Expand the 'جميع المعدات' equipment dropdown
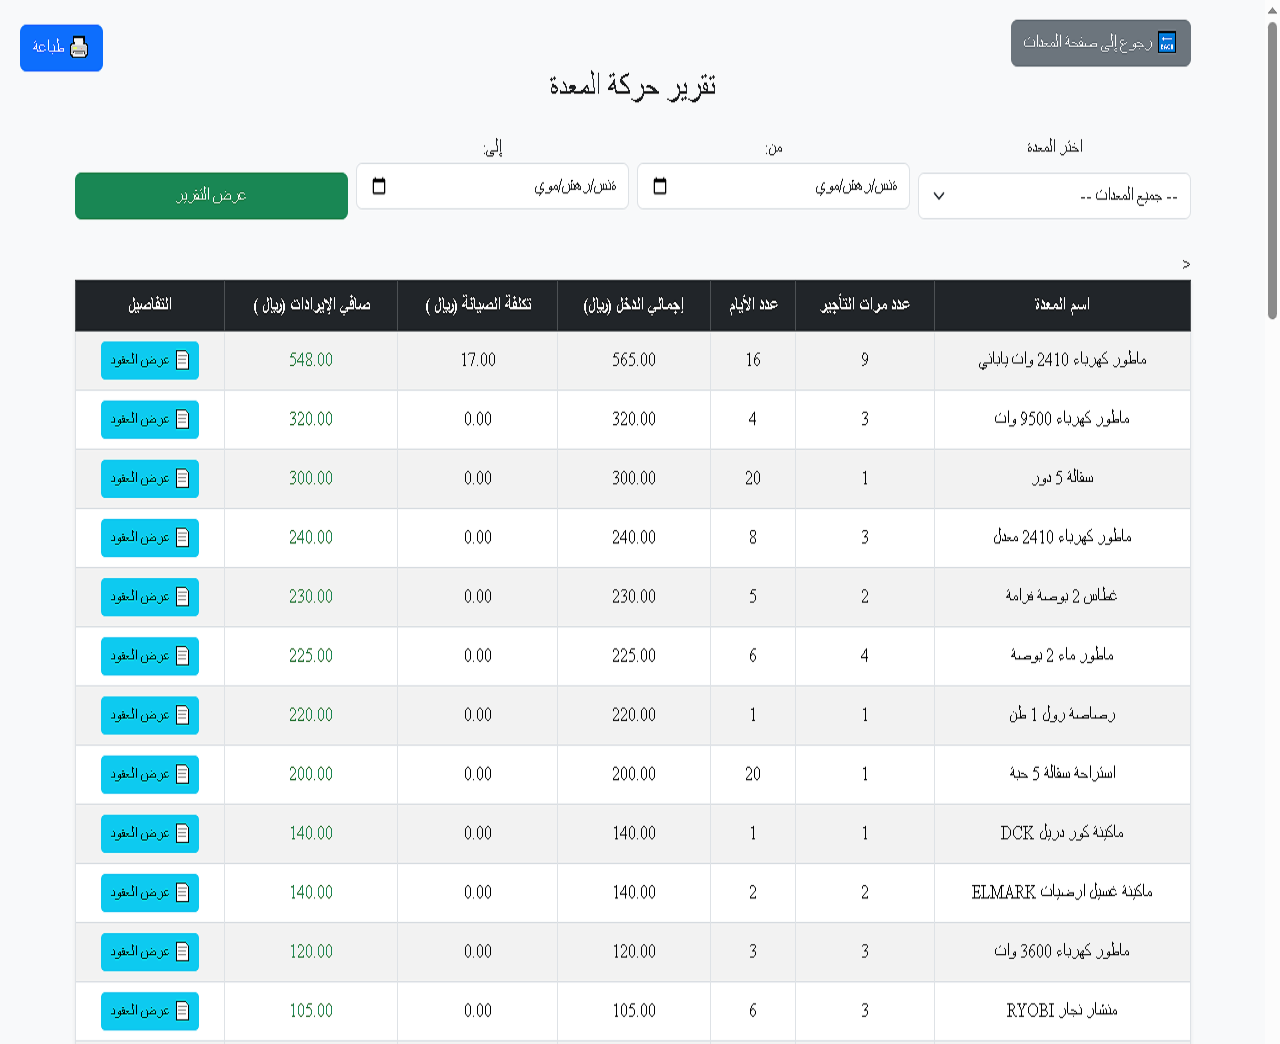Screen dimensions: 1280x1044 coord(1054,196)
